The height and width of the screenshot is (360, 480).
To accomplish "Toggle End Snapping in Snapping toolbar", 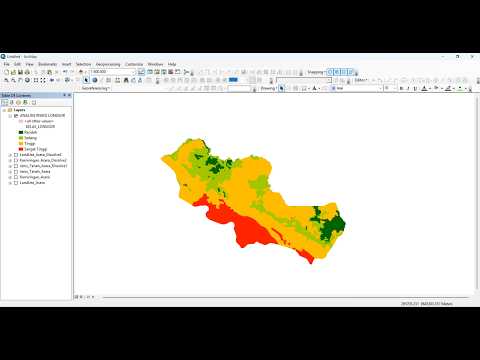I will (337, 72).
